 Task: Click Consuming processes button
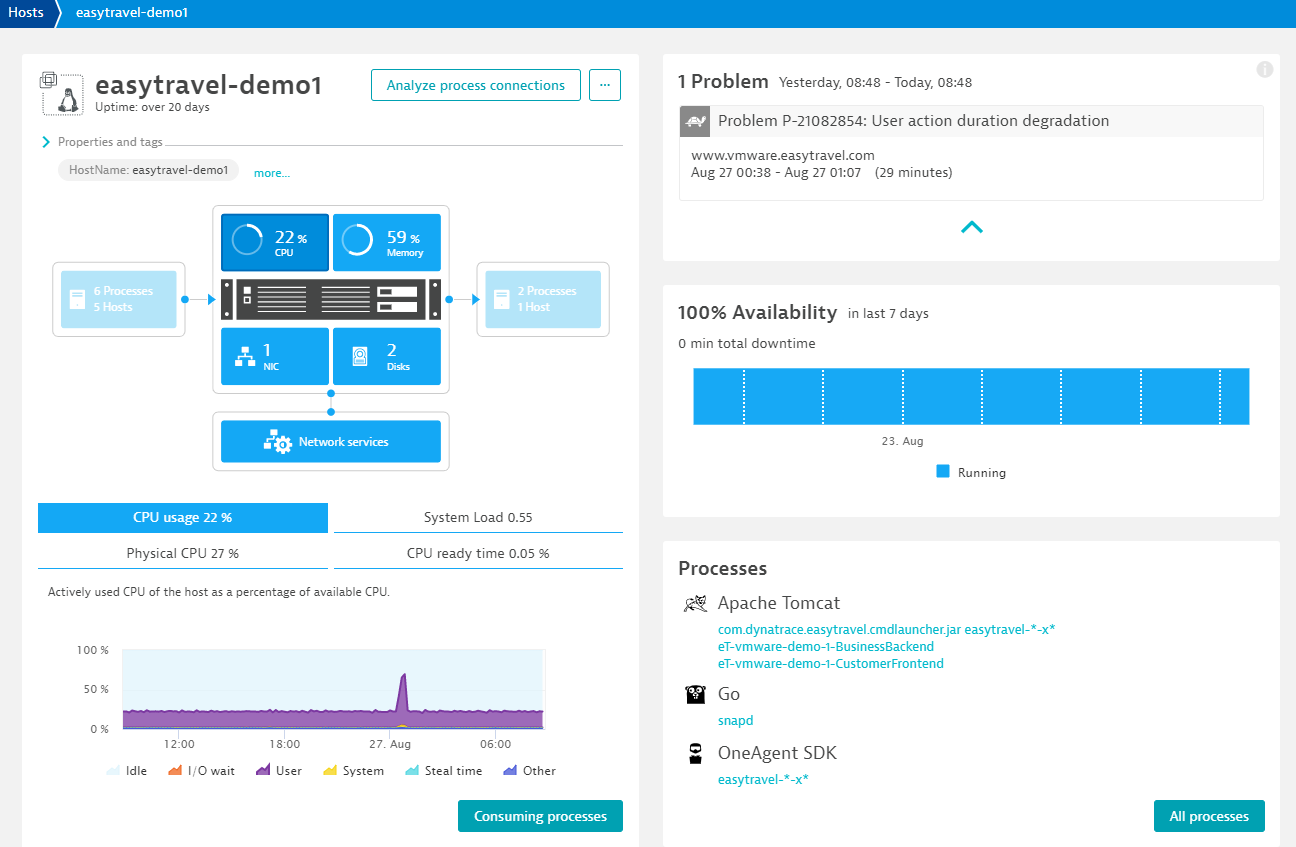540,816
